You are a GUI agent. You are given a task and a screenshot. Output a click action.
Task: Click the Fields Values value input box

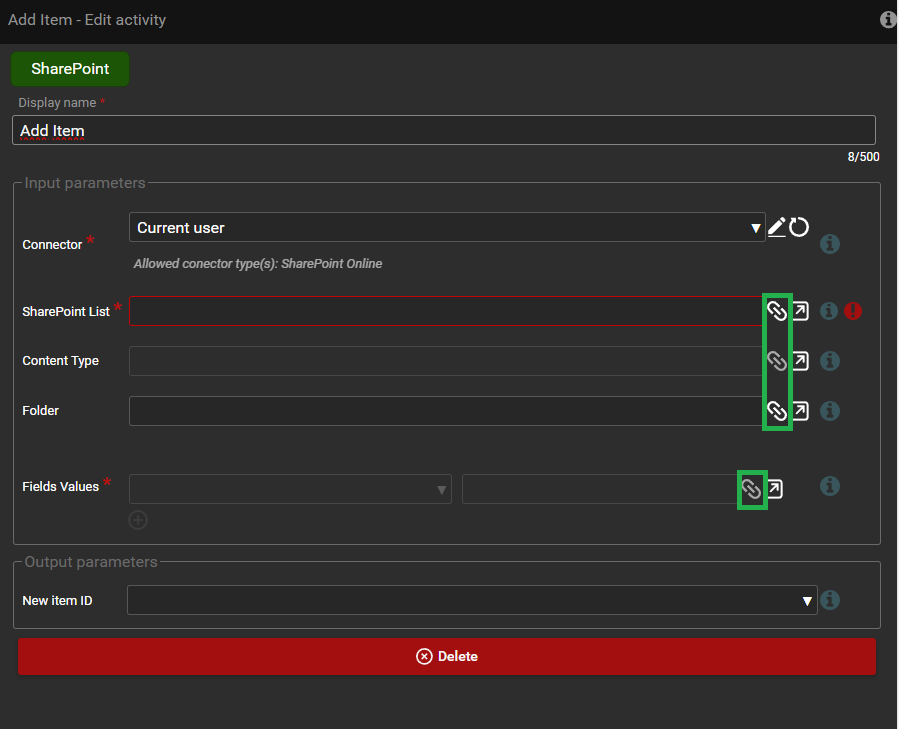(598, 489)
